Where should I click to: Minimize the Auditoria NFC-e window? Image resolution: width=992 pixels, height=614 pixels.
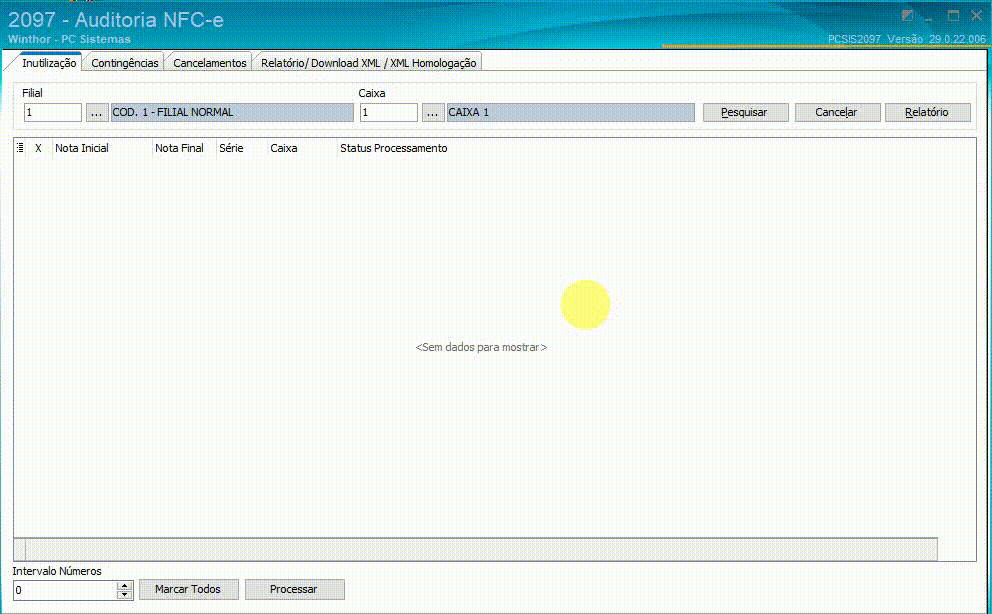click(929, 18)
